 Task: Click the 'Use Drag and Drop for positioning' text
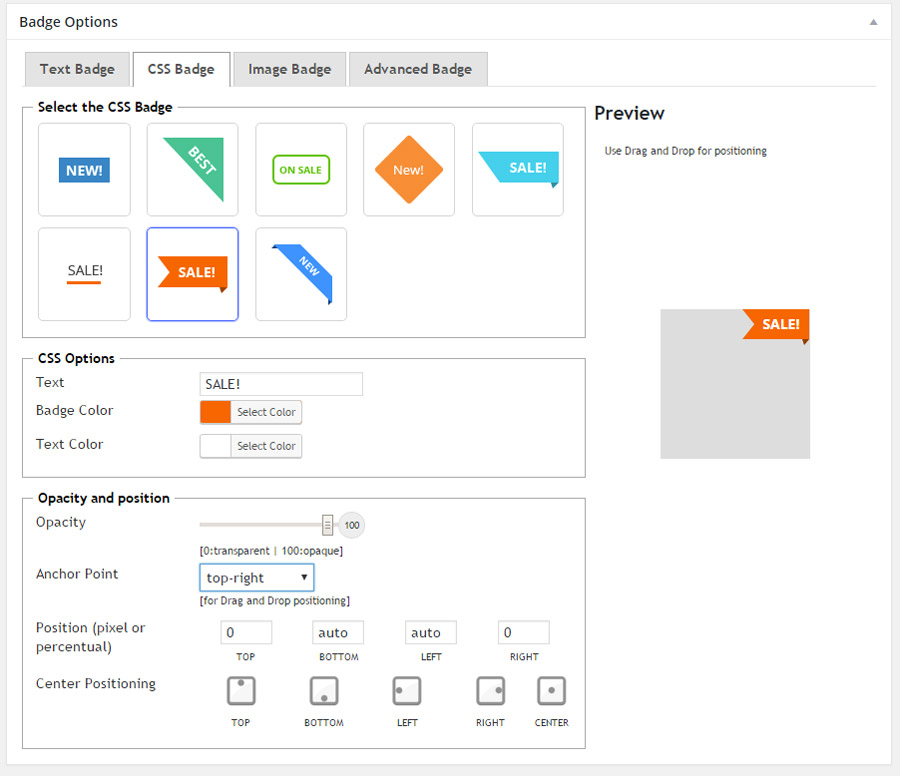point(685,151)
